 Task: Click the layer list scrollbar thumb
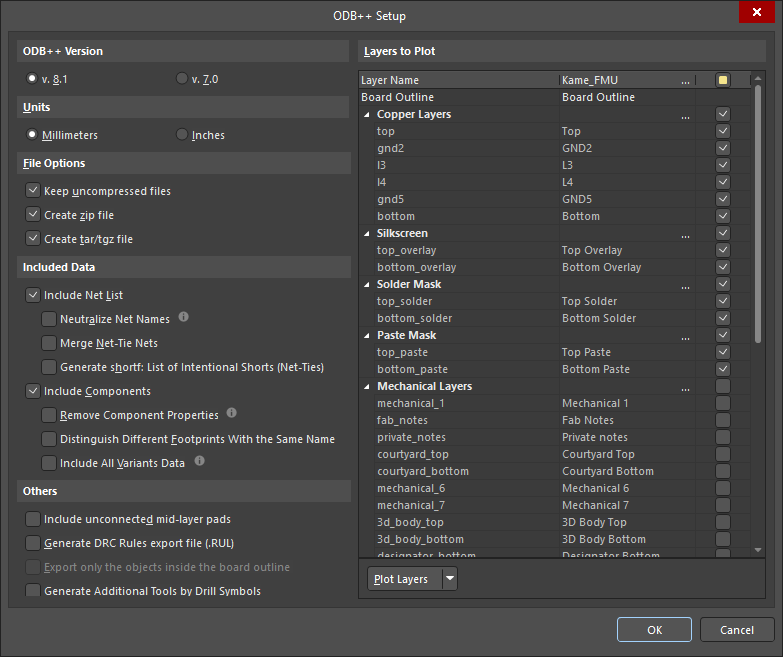(x=758, y=214)
